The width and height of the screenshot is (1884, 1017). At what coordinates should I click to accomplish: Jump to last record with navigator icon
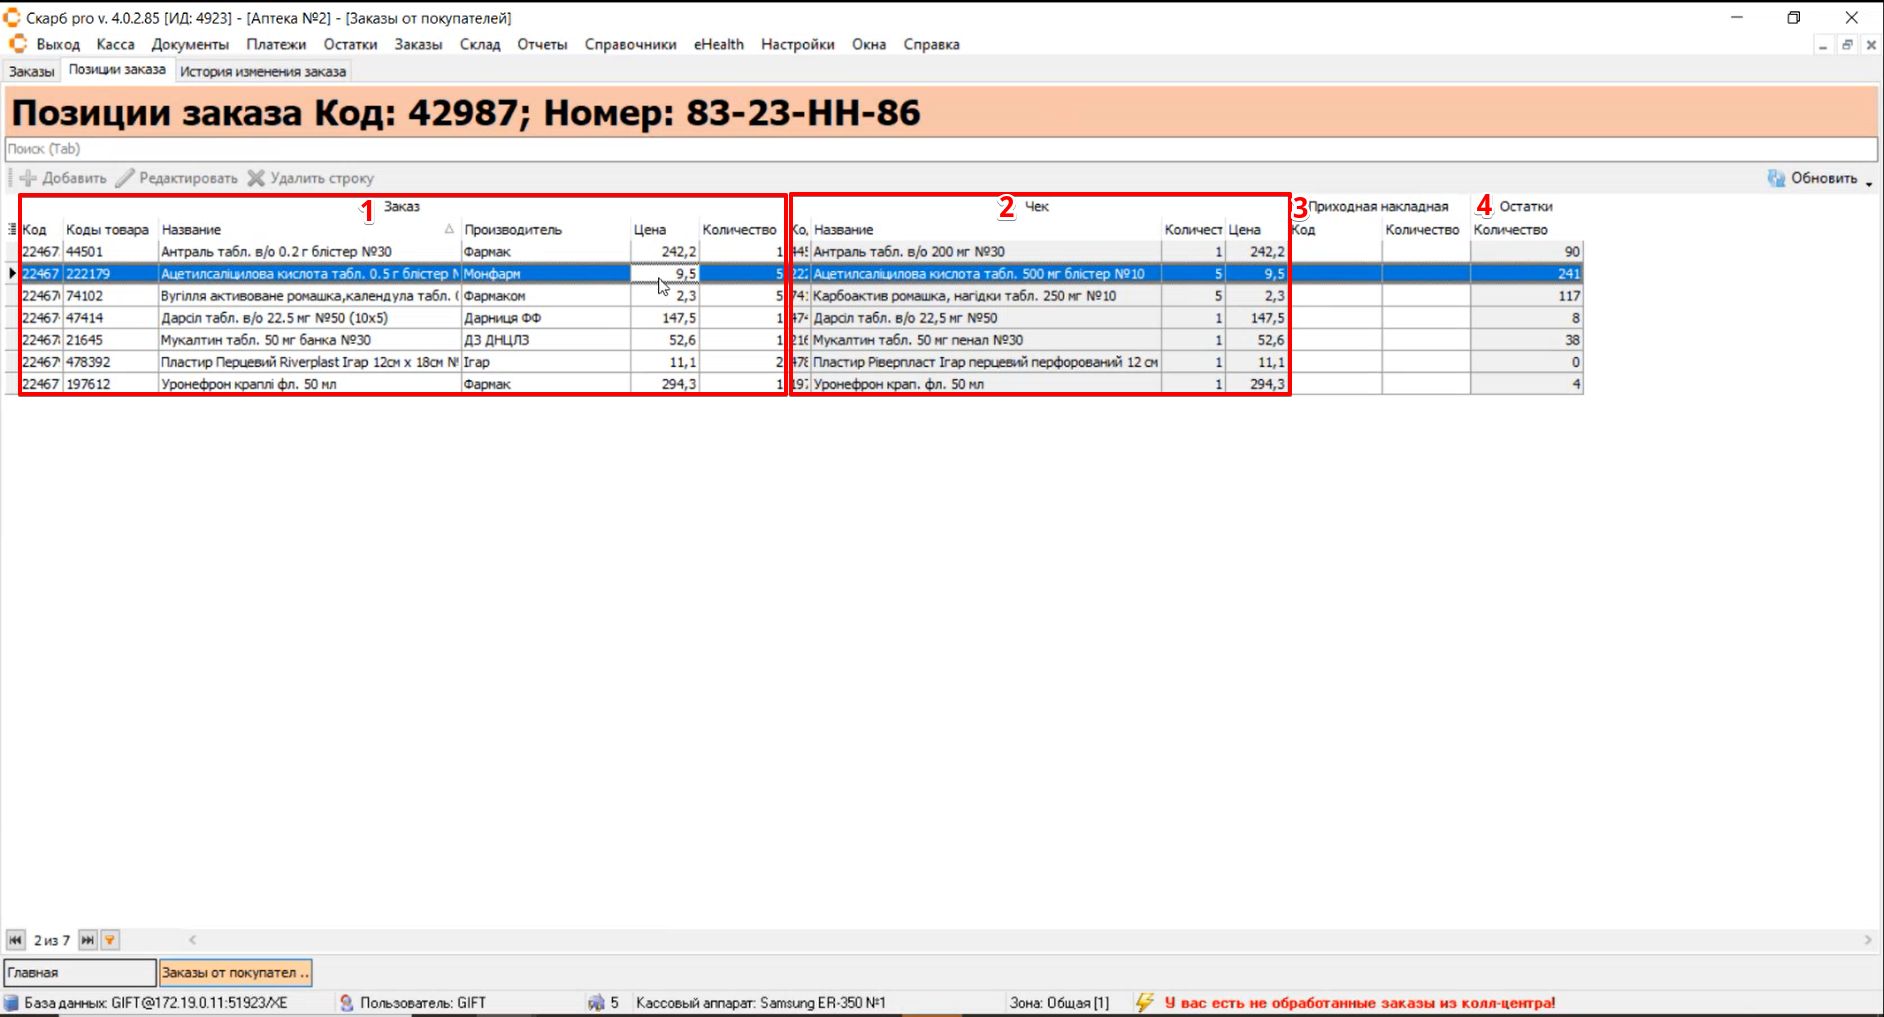coord(88,940)
